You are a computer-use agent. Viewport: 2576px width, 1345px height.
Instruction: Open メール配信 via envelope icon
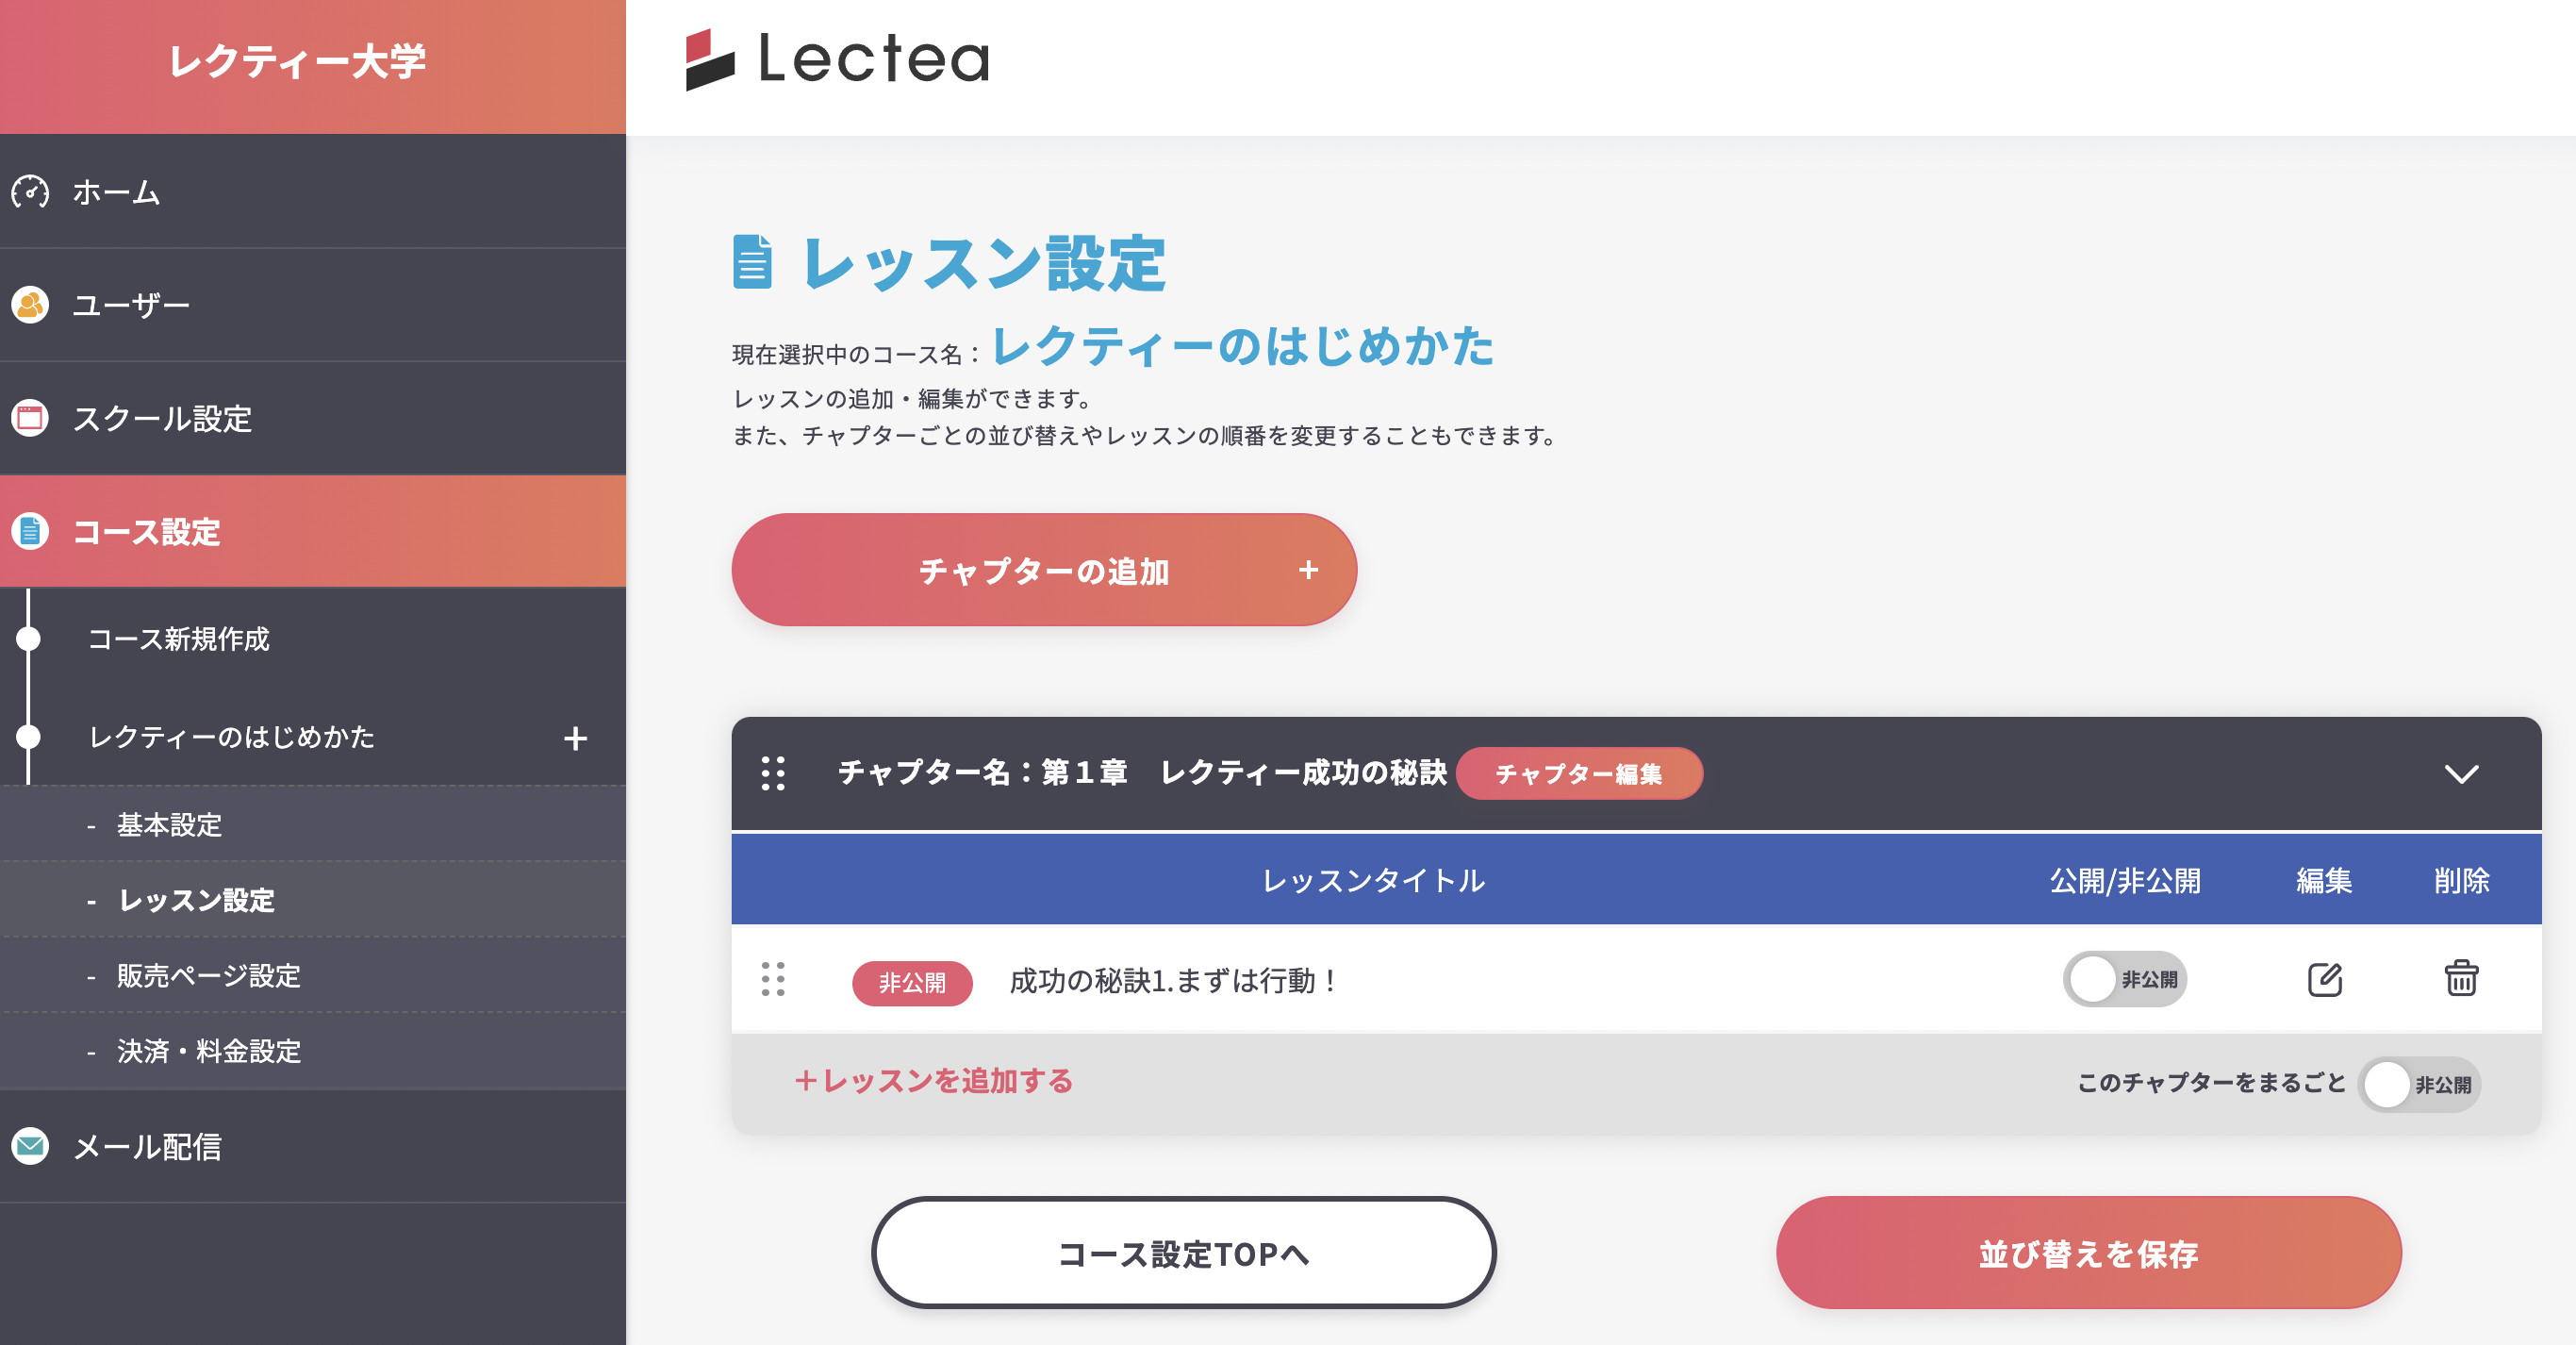pos(30,1147)
